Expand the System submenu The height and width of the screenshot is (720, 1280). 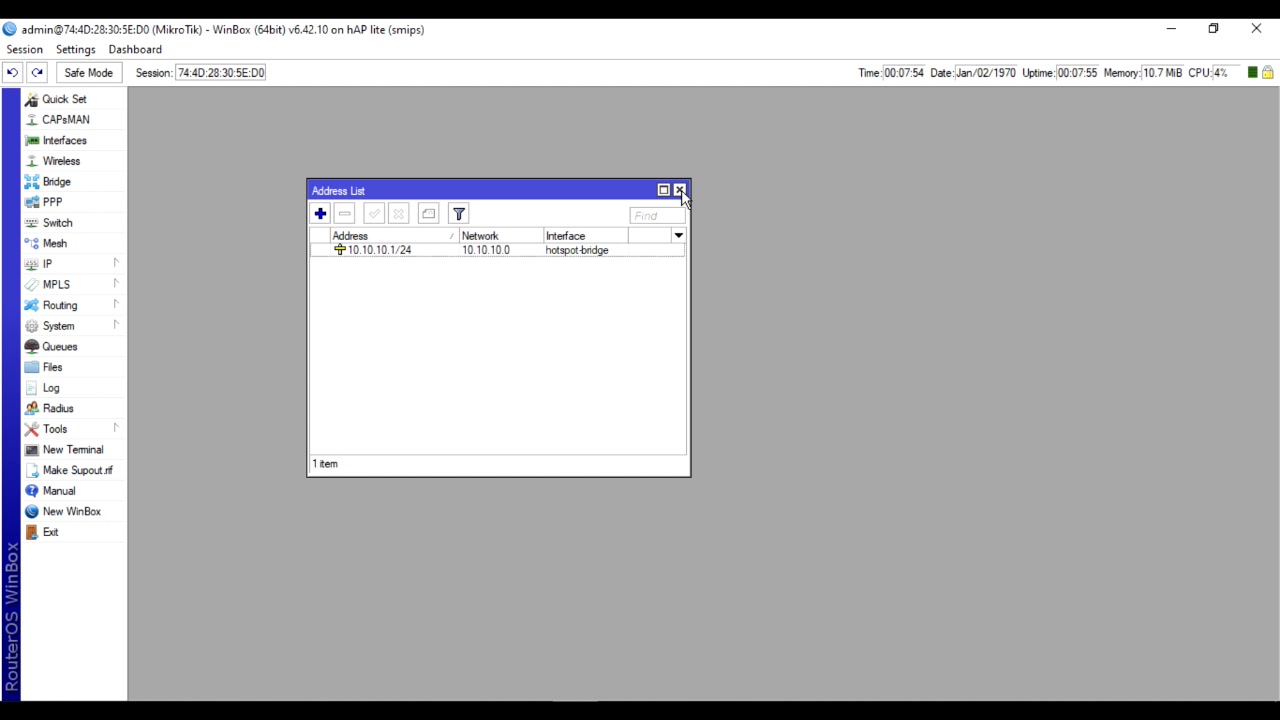tap(74, 326)
